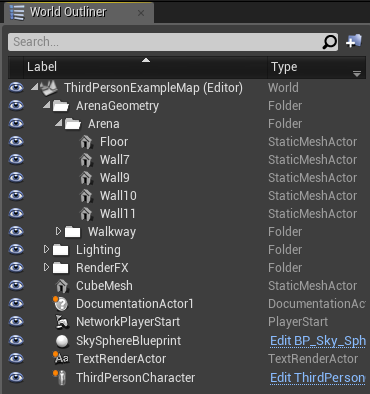Toggle visibility of Wall10
The width and height of the screenshot is (370, 394).
pyautogui.click(x=16, y=196)
